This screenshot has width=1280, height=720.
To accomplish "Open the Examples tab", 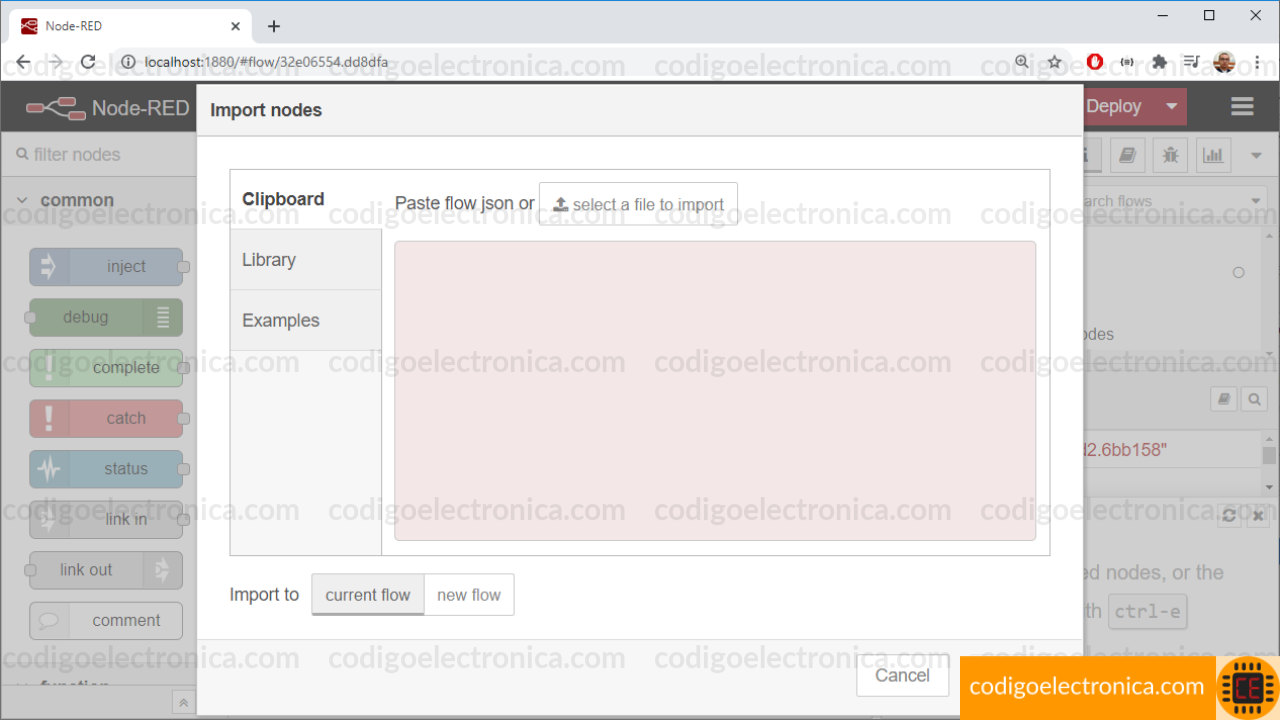I will tap(306, 321).
